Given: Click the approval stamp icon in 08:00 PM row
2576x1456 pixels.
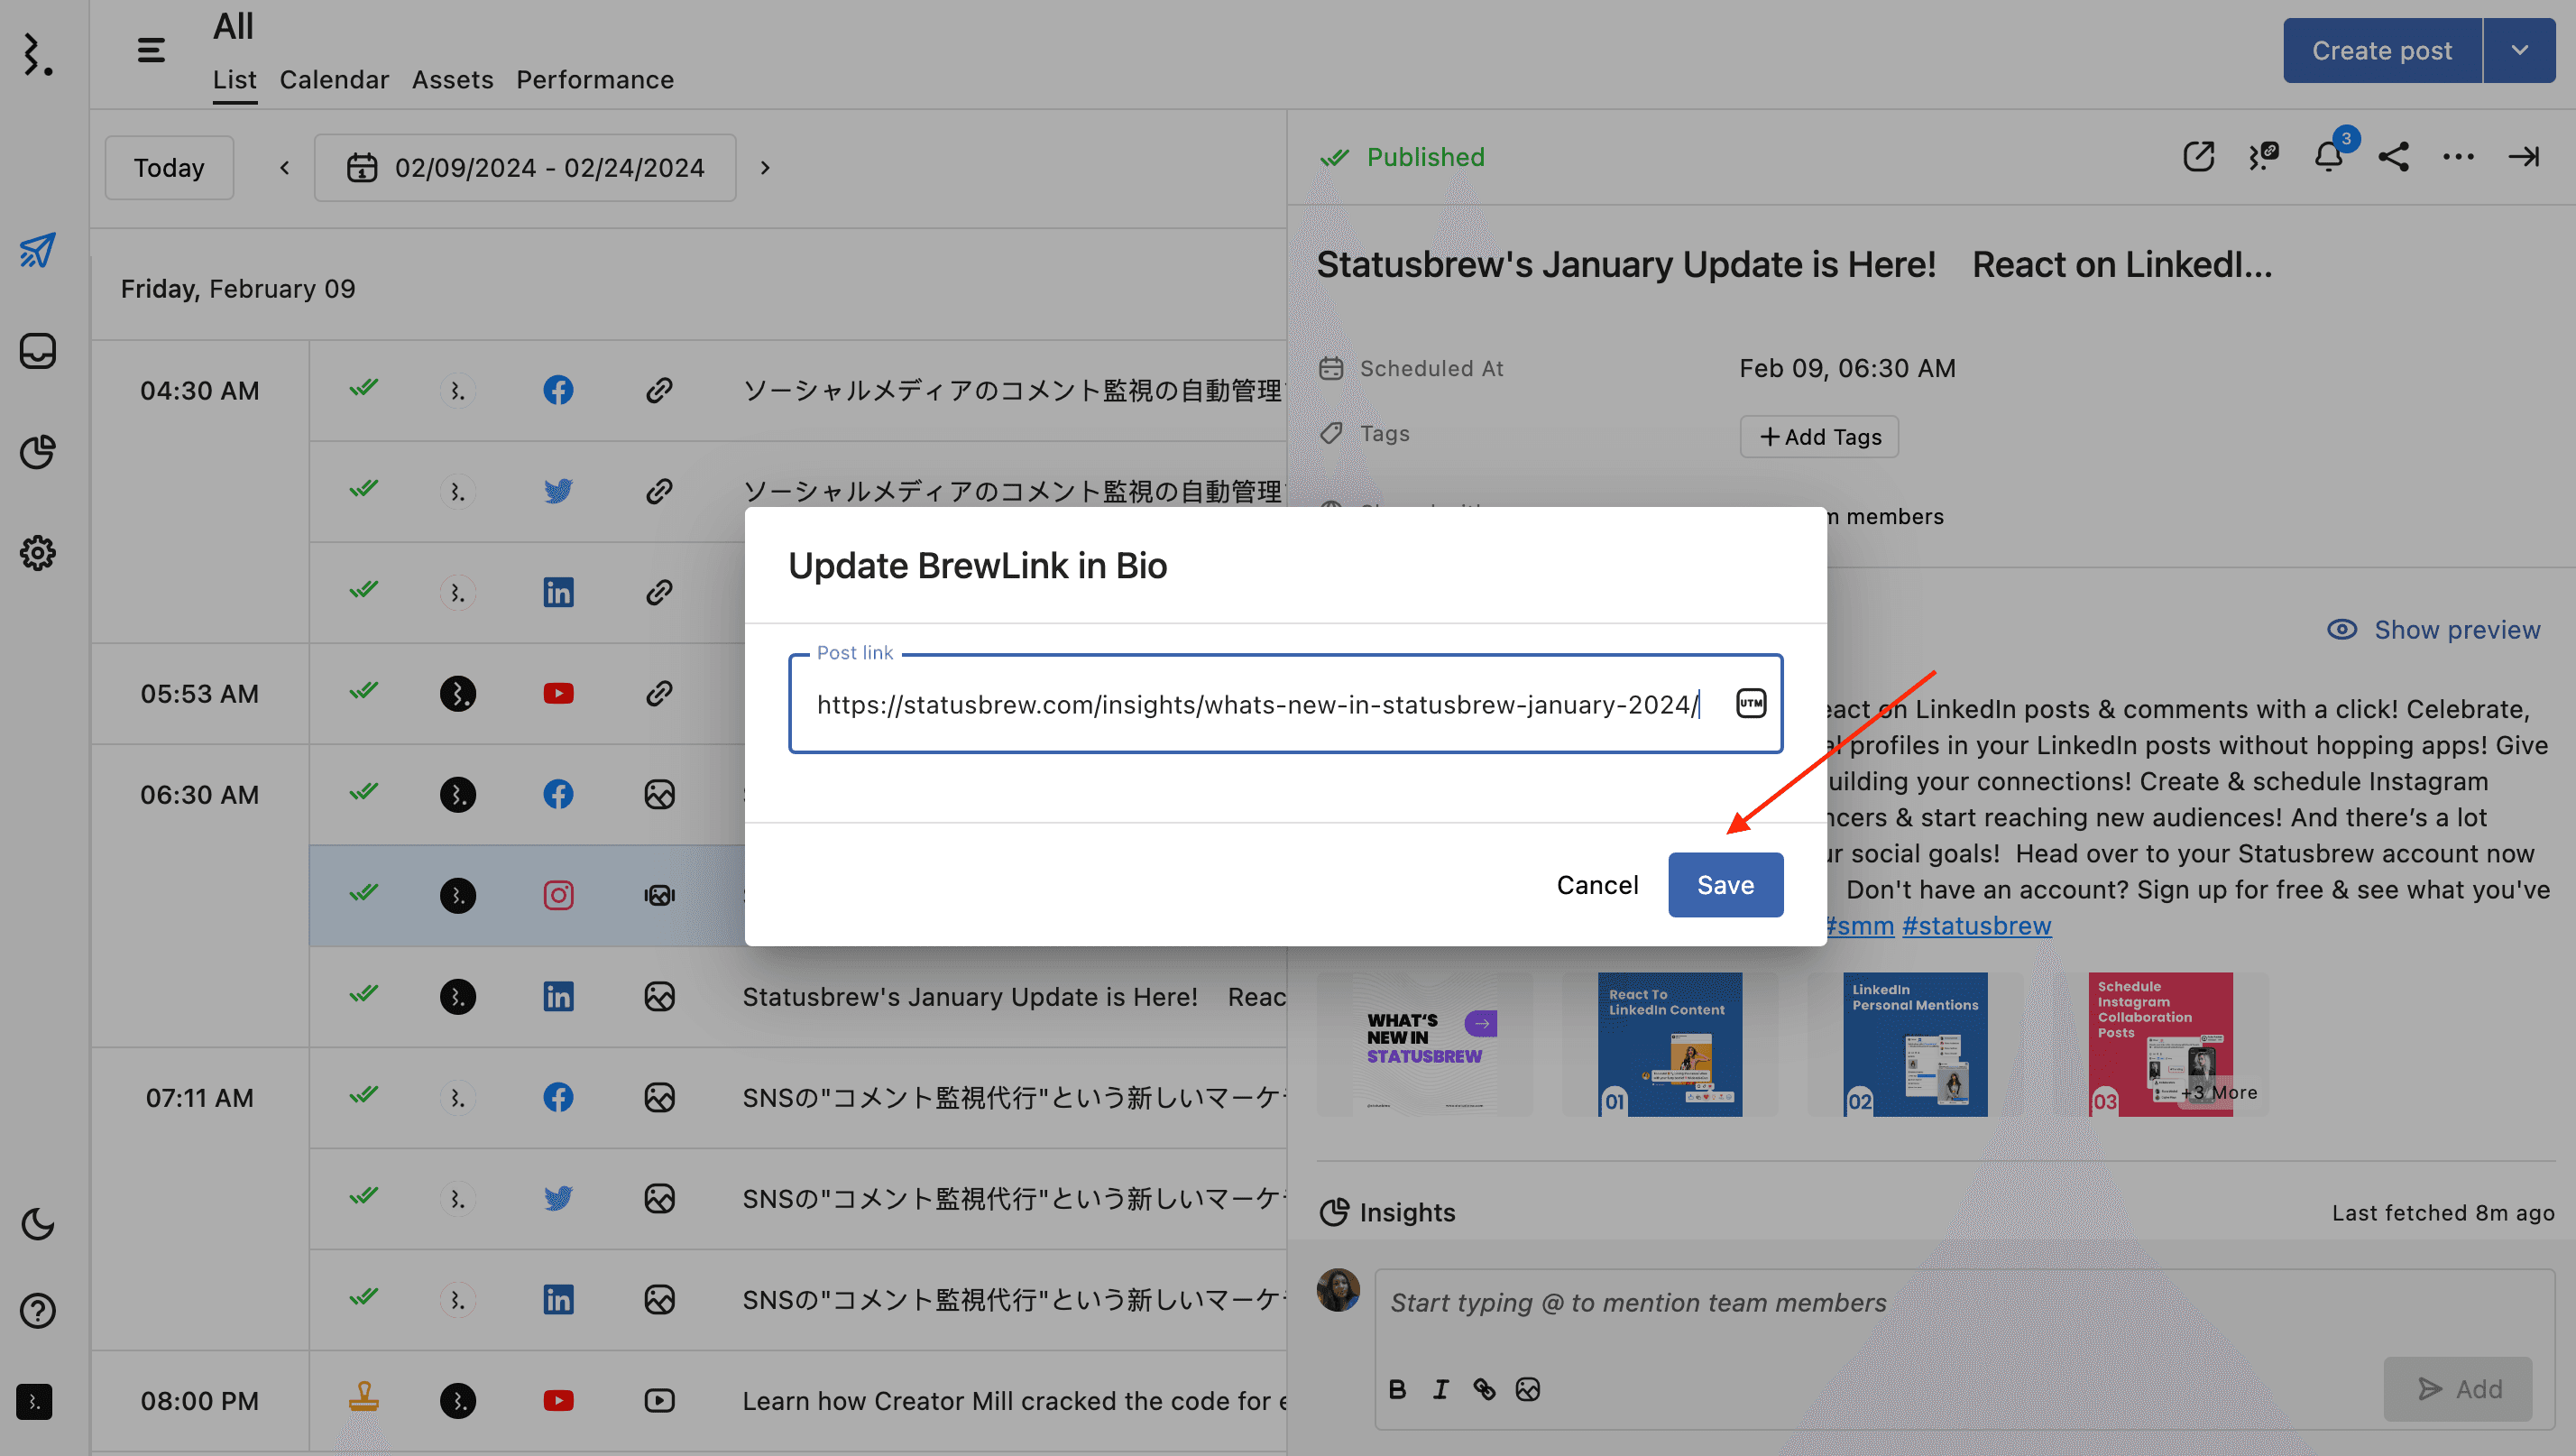Looking at the screenshot, I should click(363, 1397).
